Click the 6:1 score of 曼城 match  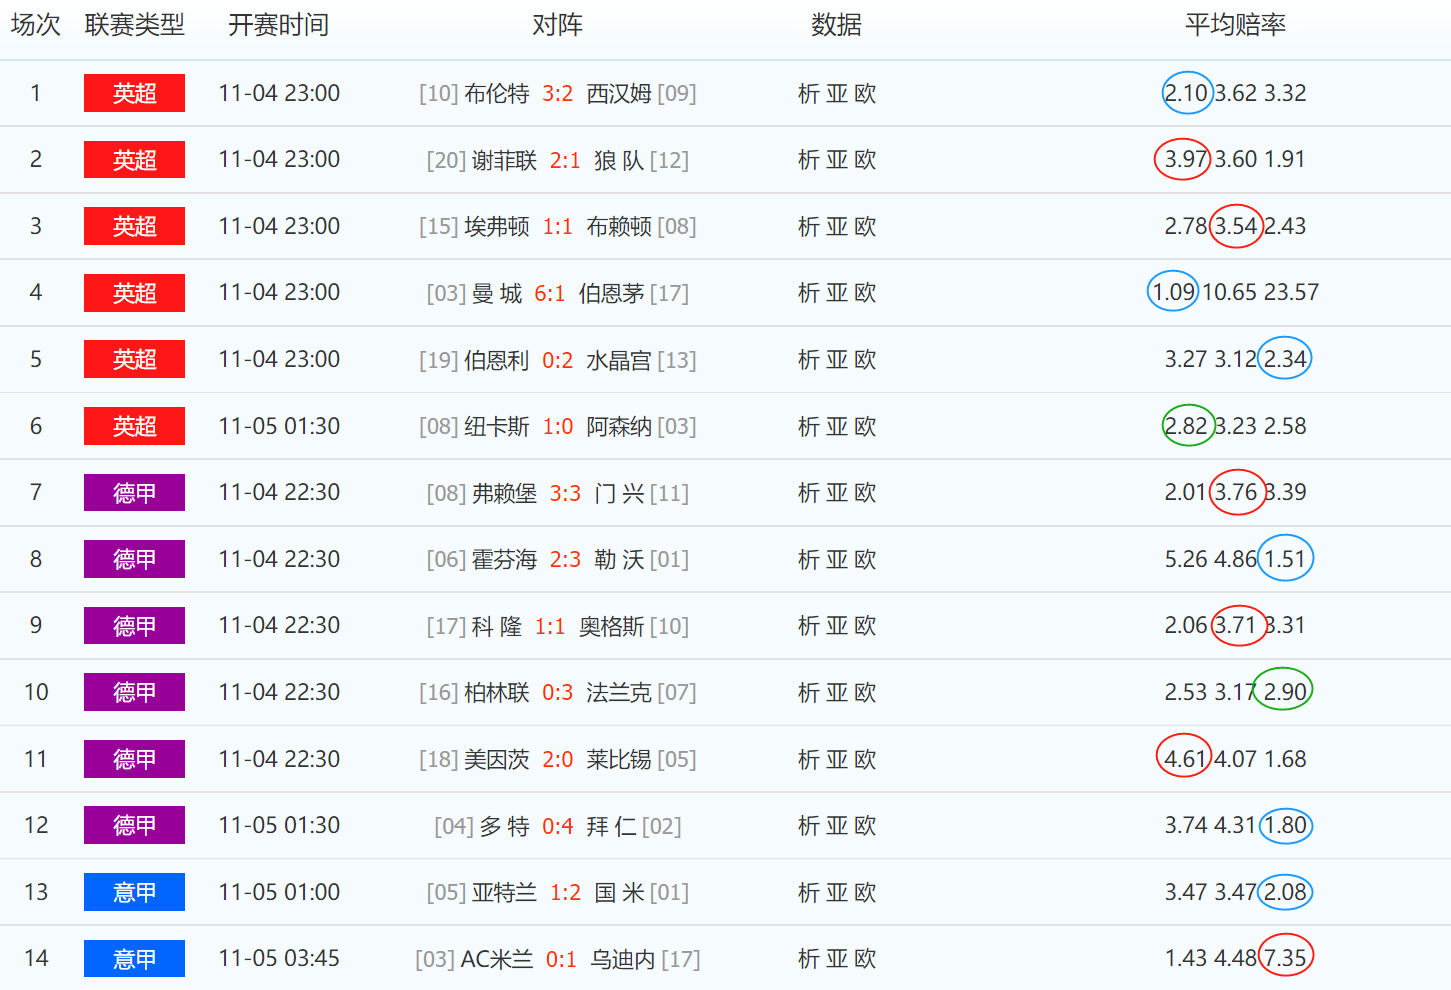click(550, 293)
